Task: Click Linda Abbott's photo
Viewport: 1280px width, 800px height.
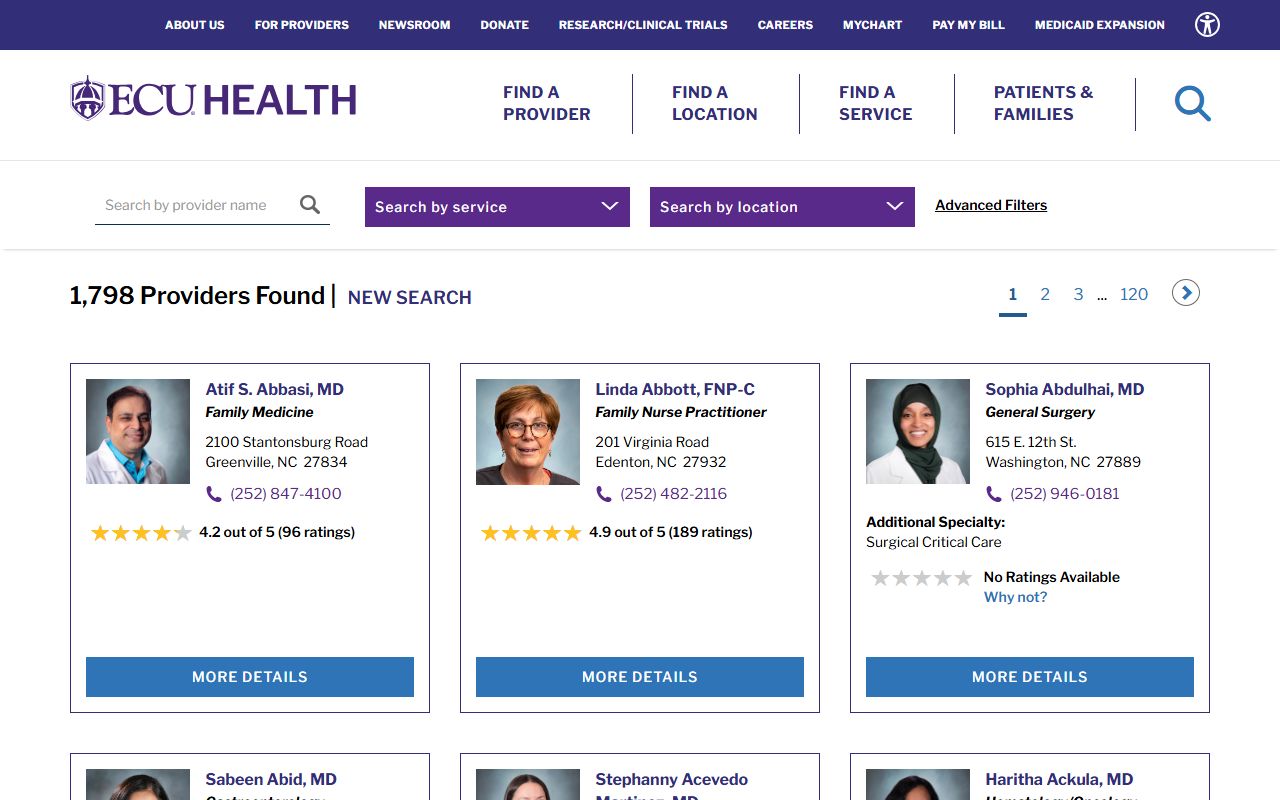Action: click(528, 432)
